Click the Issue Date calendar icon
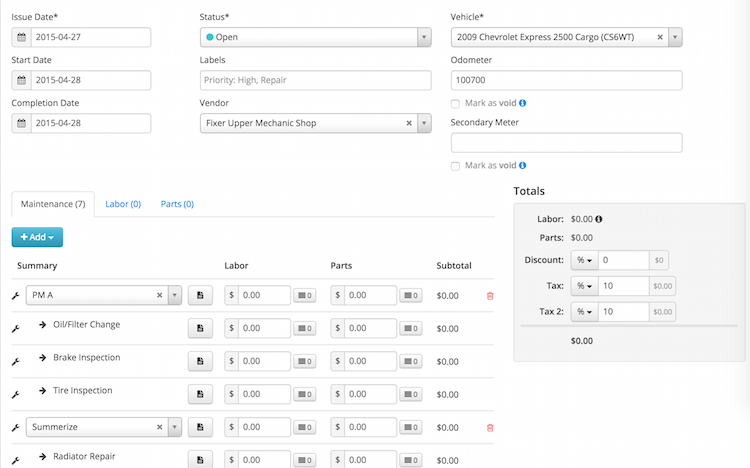Screen dimensions: 750x468 coord(21,37)
